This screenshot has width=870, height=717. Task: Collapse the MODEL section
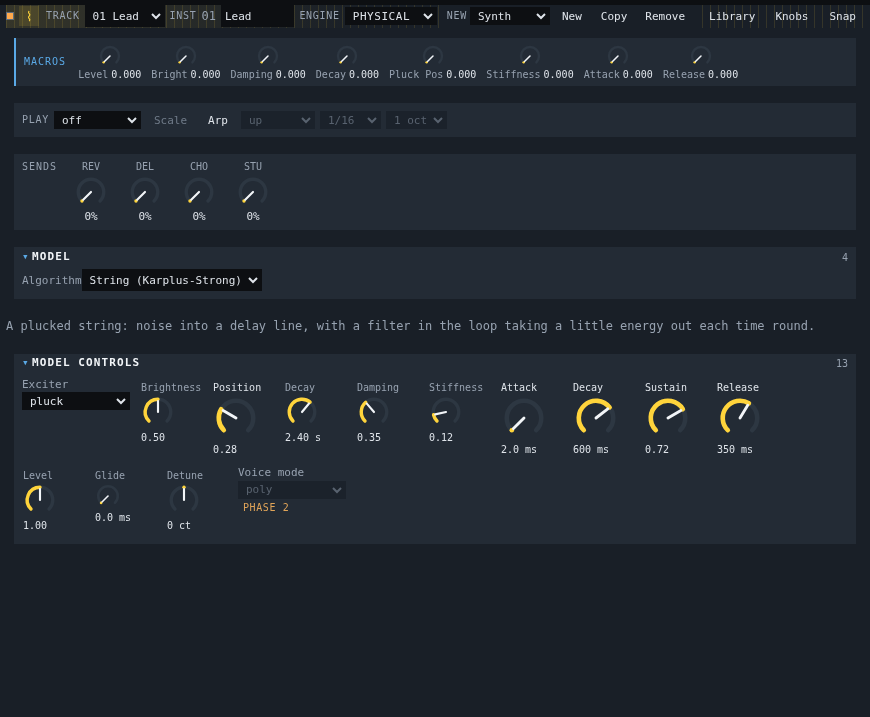pyautogui.click(x=46, y=256)
